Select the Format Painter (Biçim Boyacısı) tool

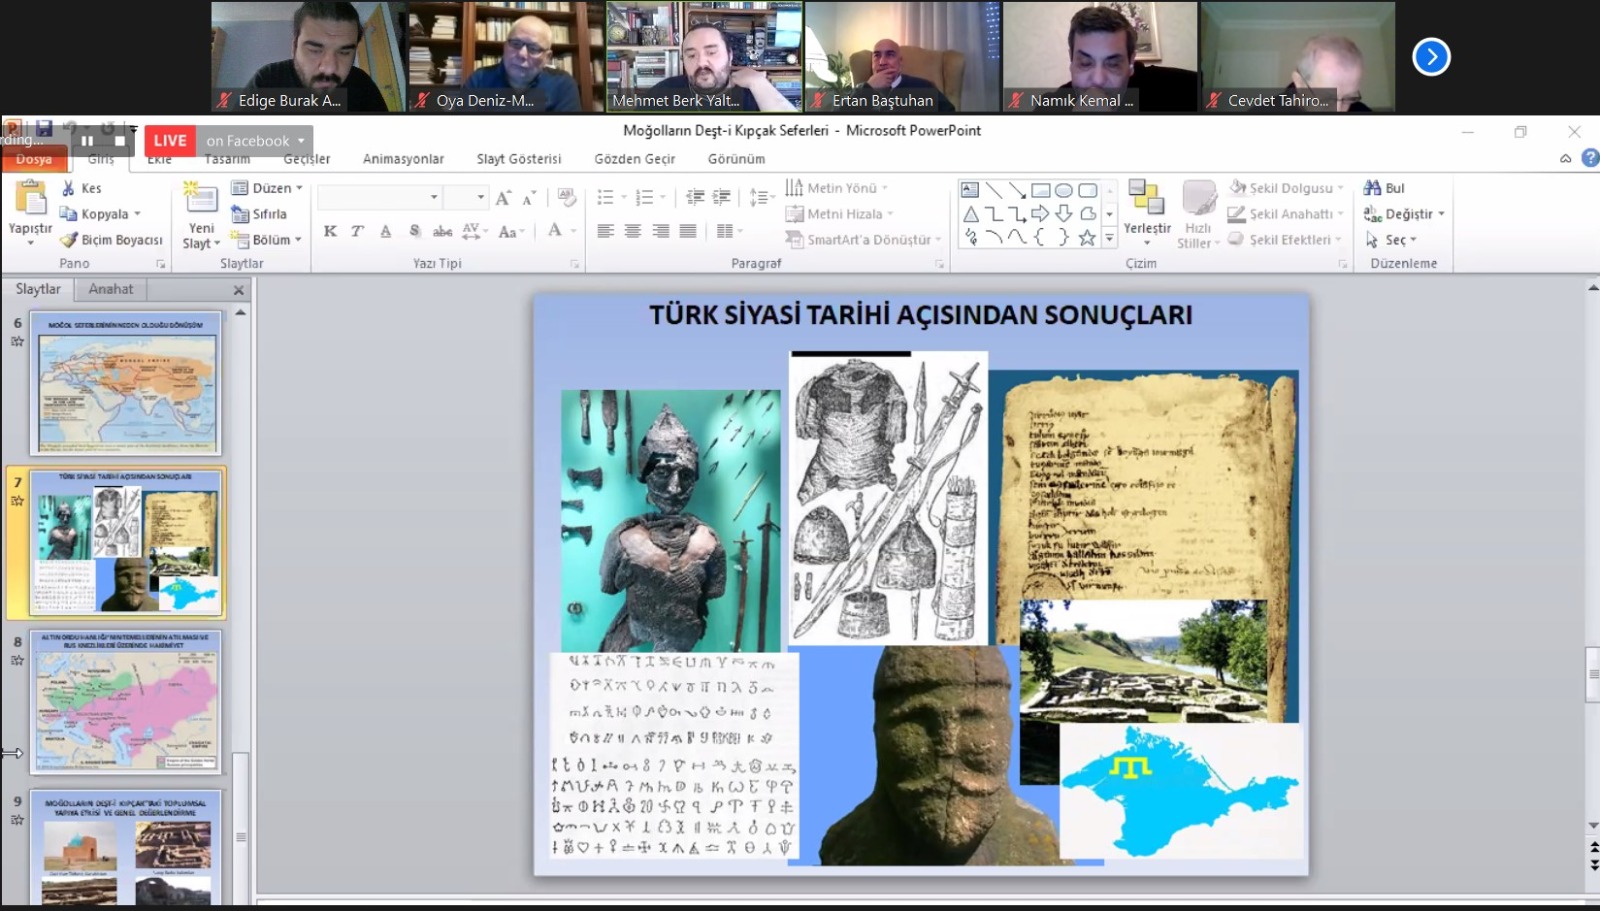(69, 240)
